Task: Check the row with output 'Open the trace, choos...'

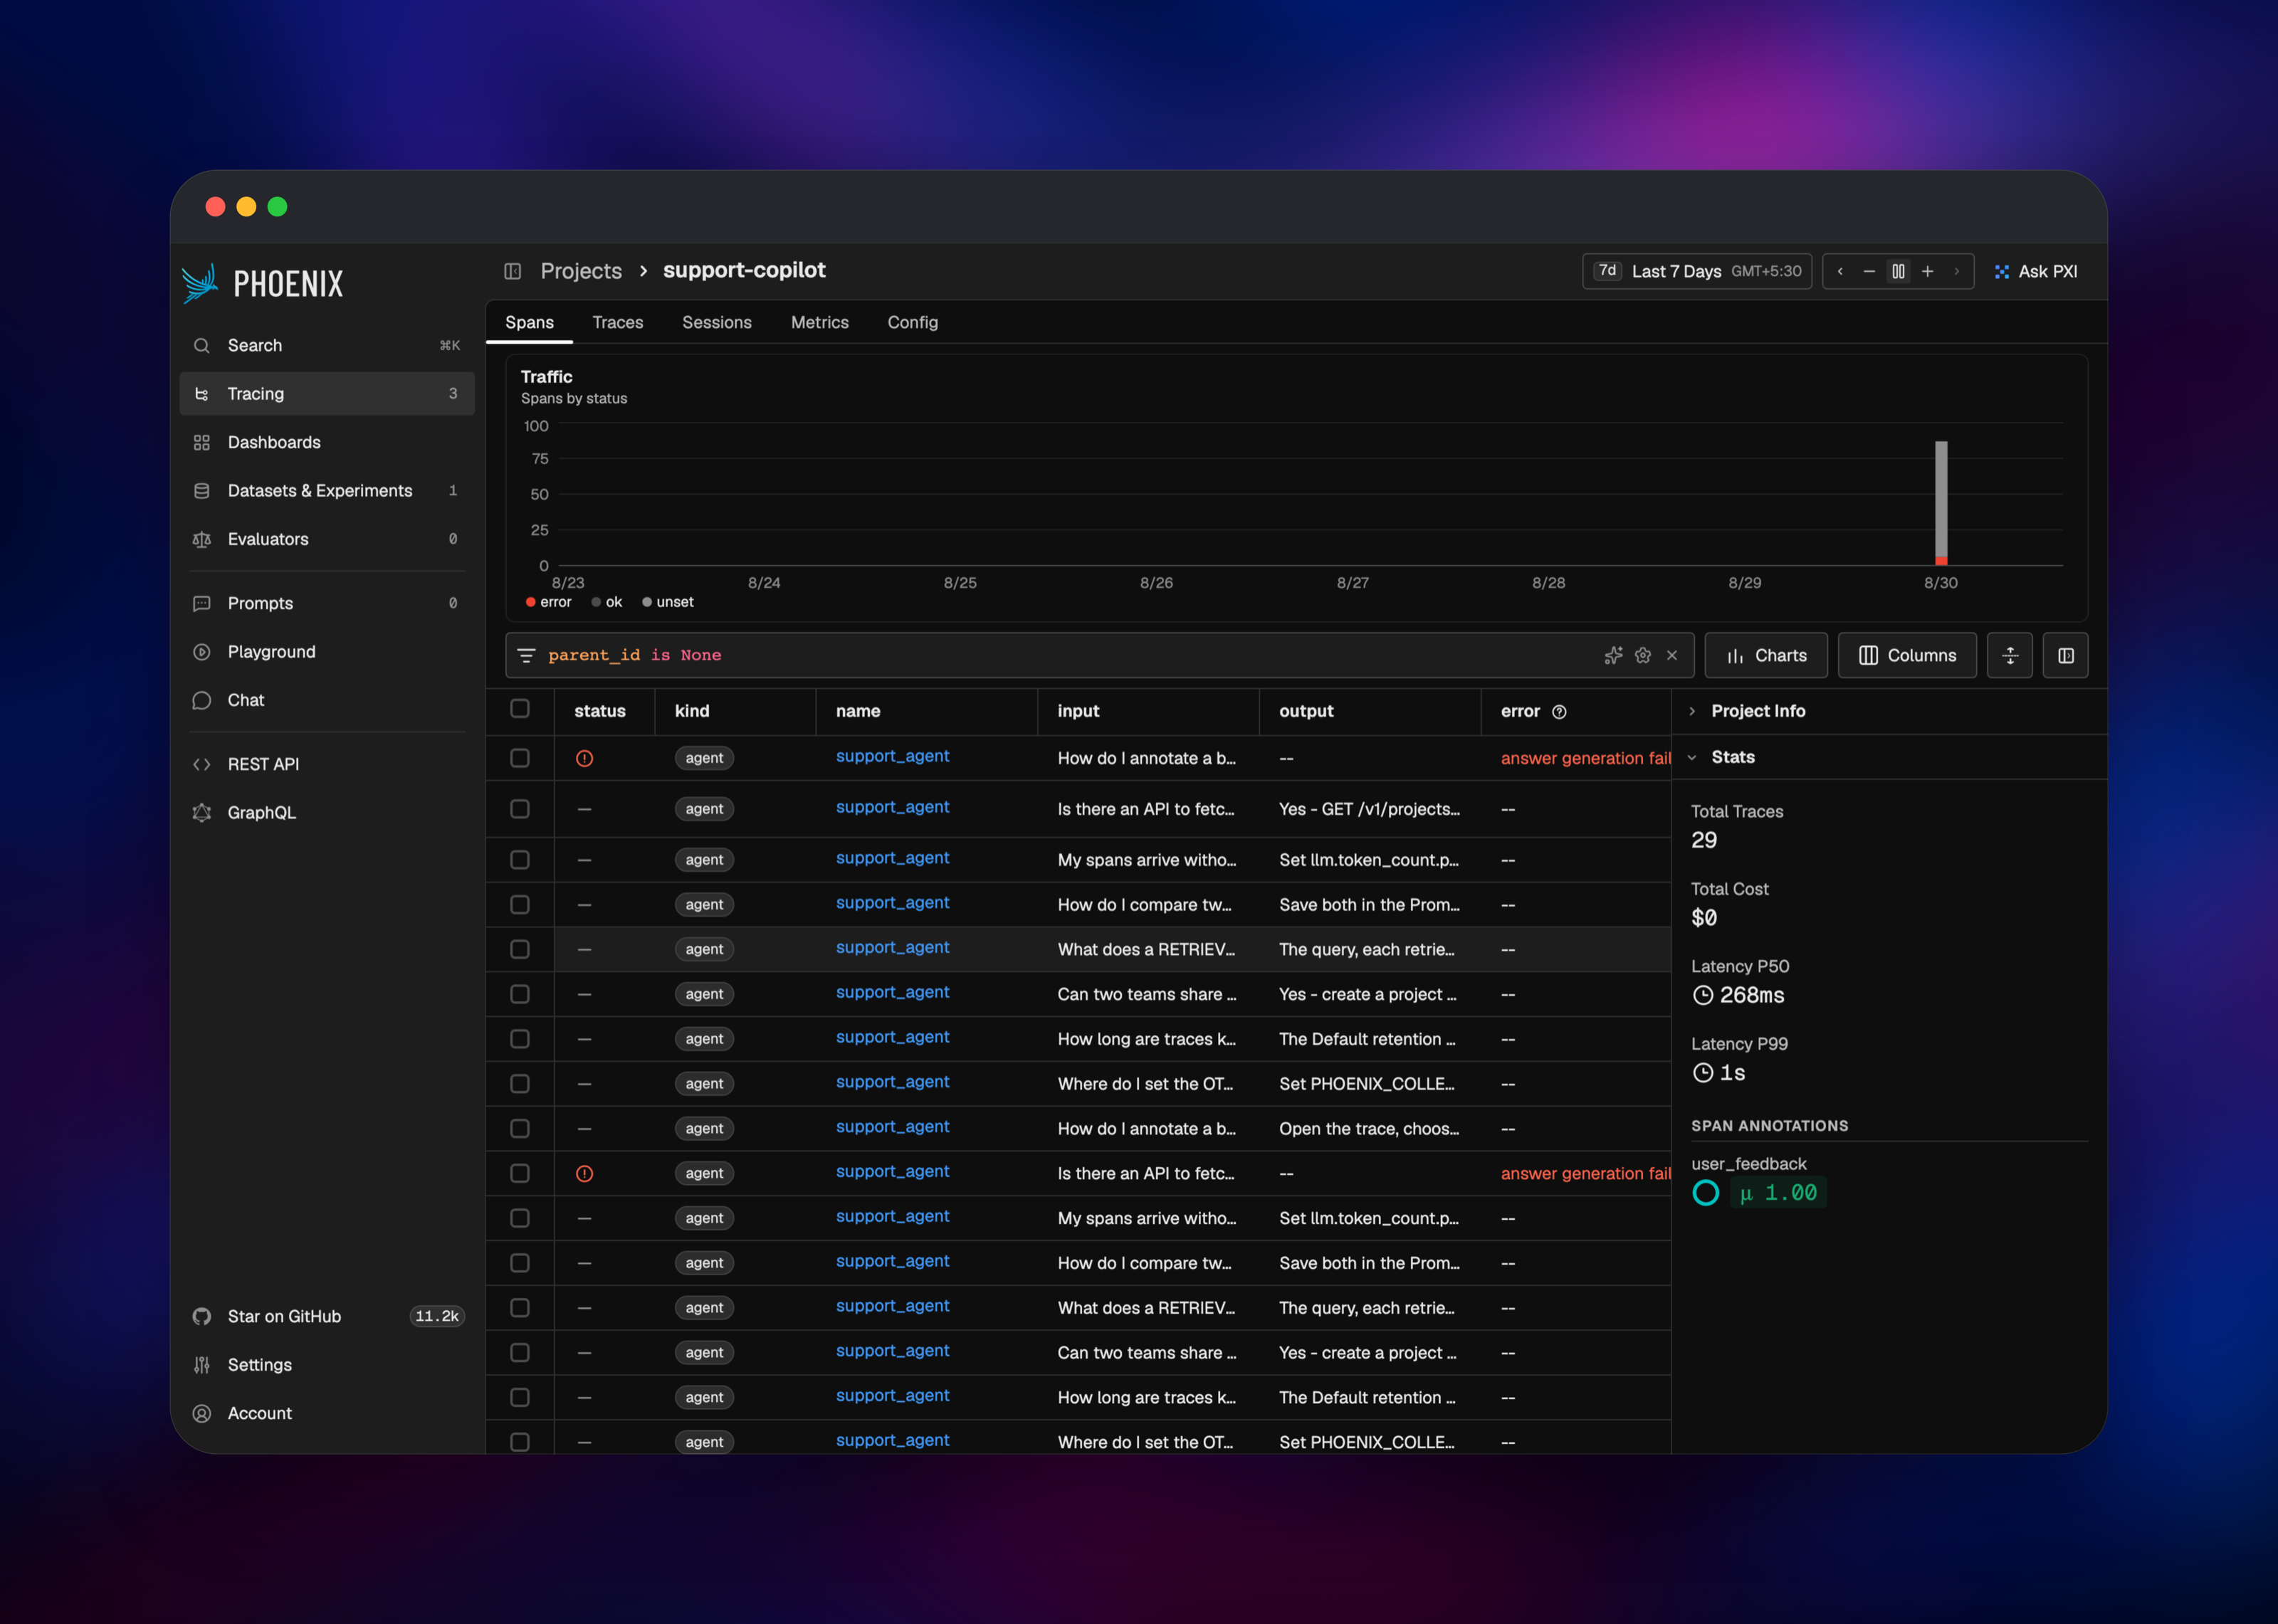Action: coord(520,1128)
